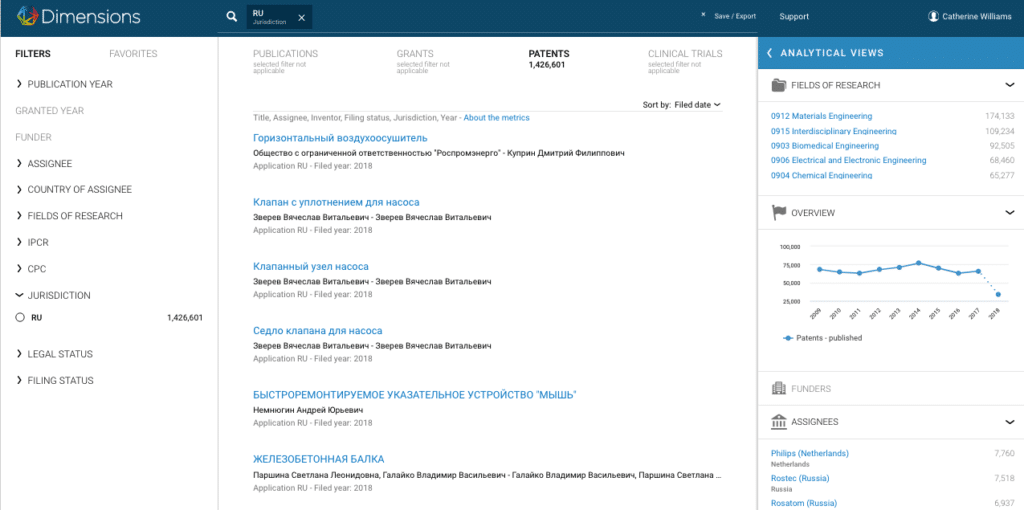Image resolution: width=1024 pixels, height=510 pixels.
Task: Click the Save / Export button
Action: (x=734, y=17)
